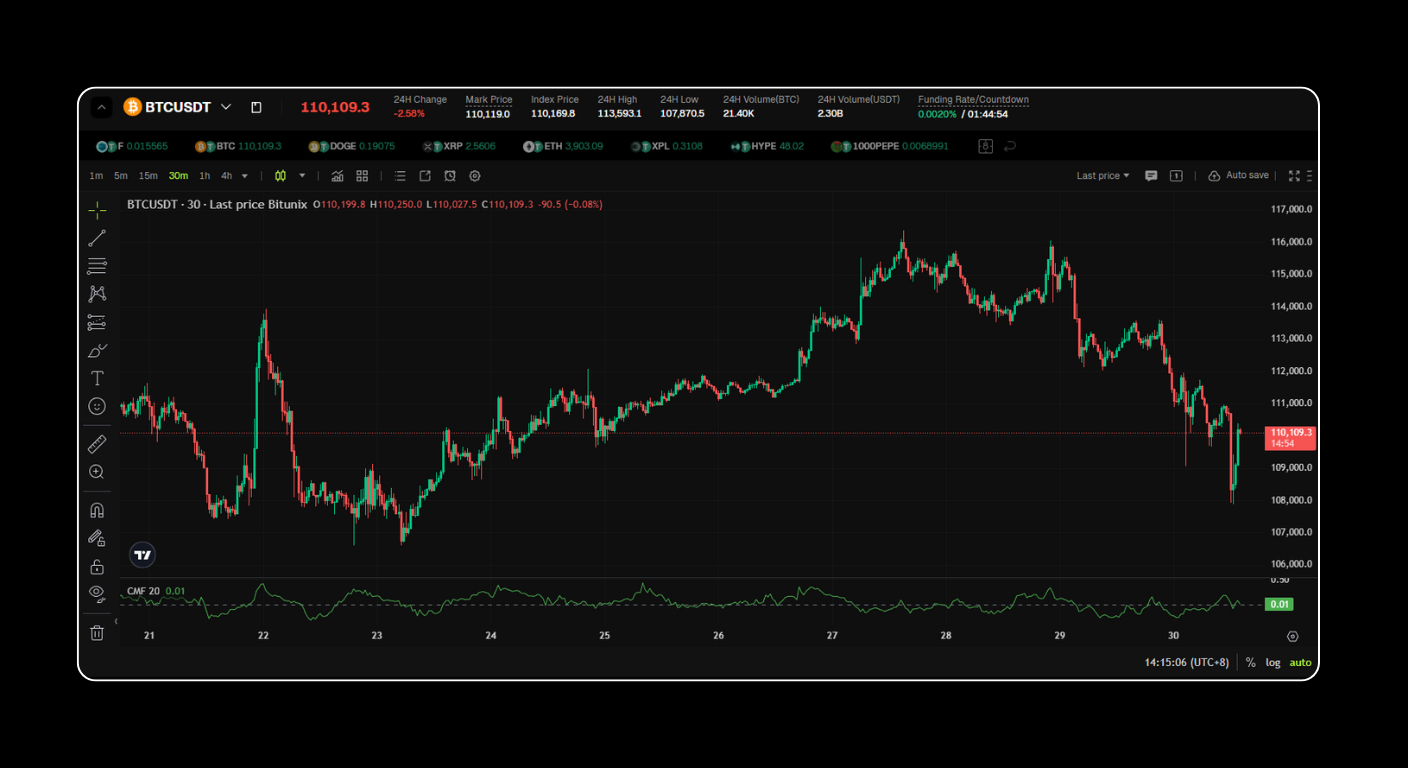1408x768 pixels.
Task: Open the Last price dropdown
Action: click(1101, 175)
